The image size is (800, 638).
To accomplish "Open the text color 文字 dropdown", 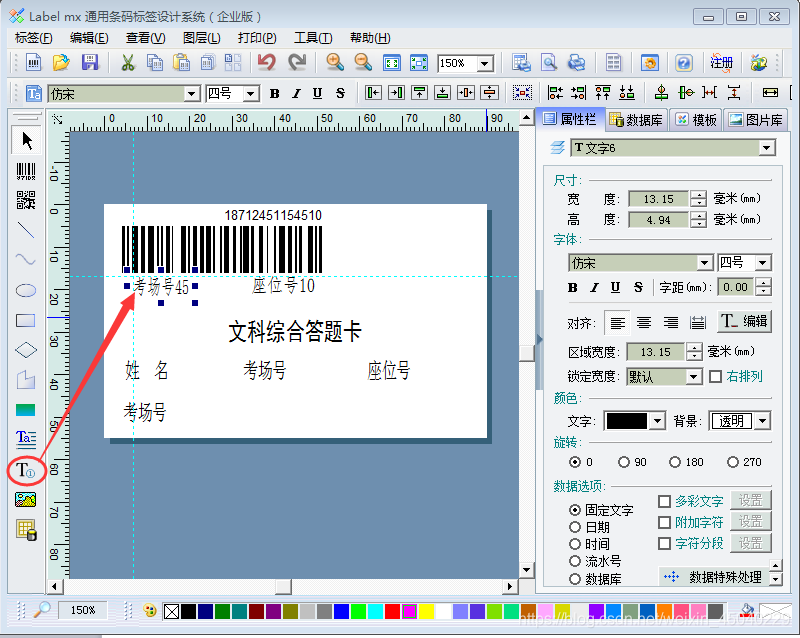I will [x=658, y=421].
